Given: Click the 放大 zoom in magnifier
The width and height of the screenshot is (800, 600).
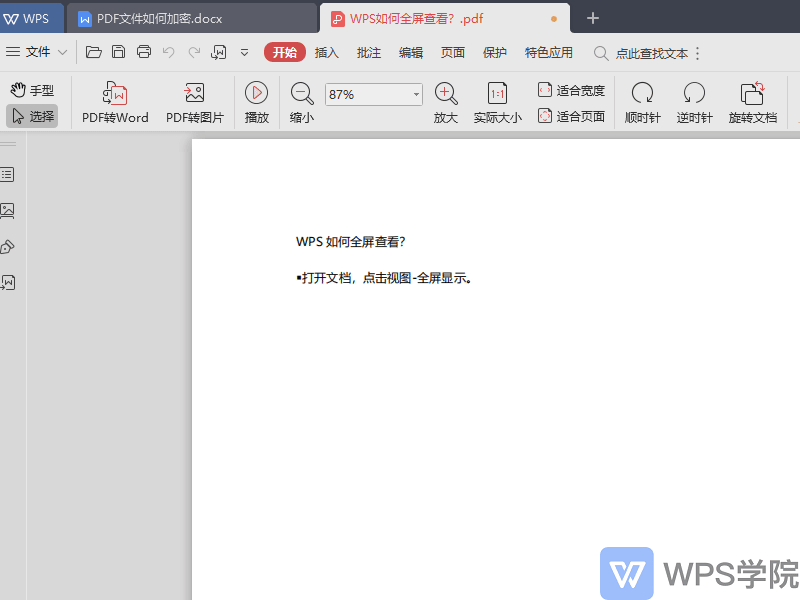Looking at the screenshot, I should point(446,94).
